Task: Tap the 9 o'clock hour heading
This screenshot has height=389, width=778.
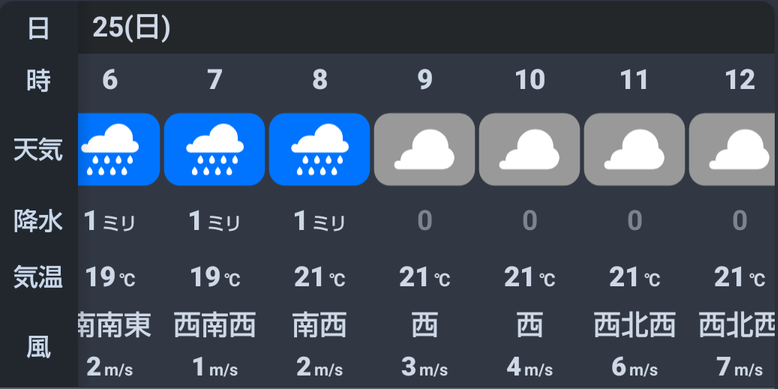Action: (x=425, y=80)
